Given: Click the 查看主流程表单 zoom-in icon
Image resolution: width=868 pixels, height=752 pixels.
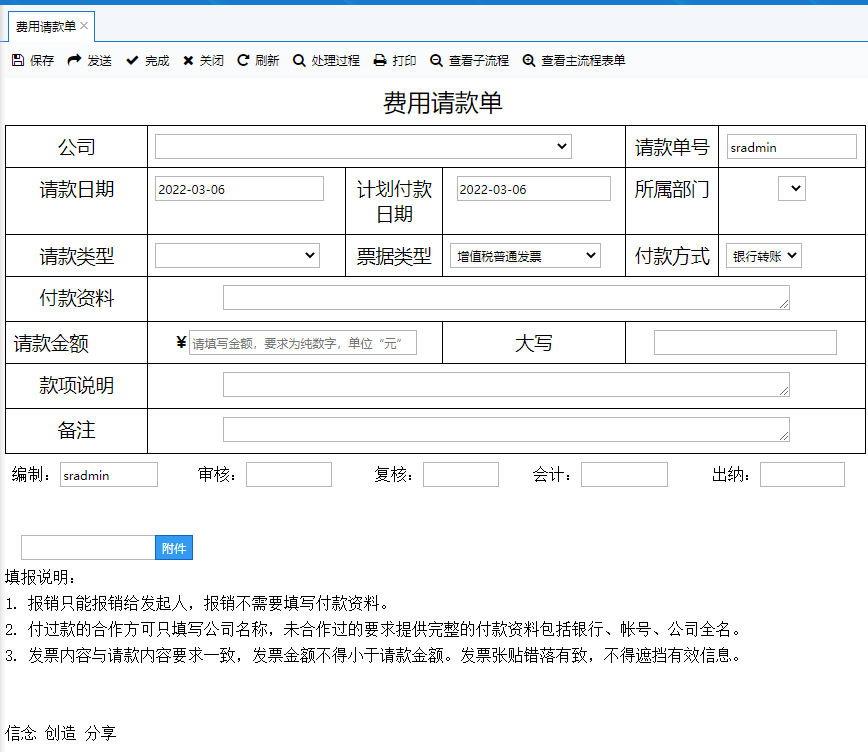Looking at the screenshot, I should [x=529, y=60].
